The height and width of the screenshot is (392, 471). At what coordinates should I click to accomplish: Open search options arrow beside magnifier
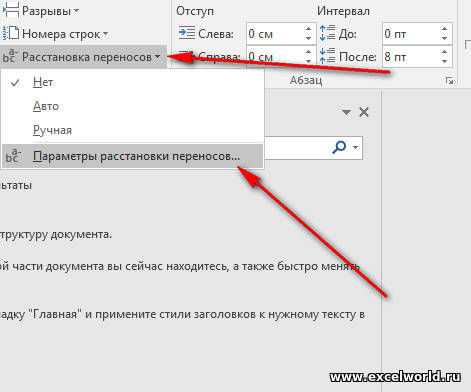[356, 147]
